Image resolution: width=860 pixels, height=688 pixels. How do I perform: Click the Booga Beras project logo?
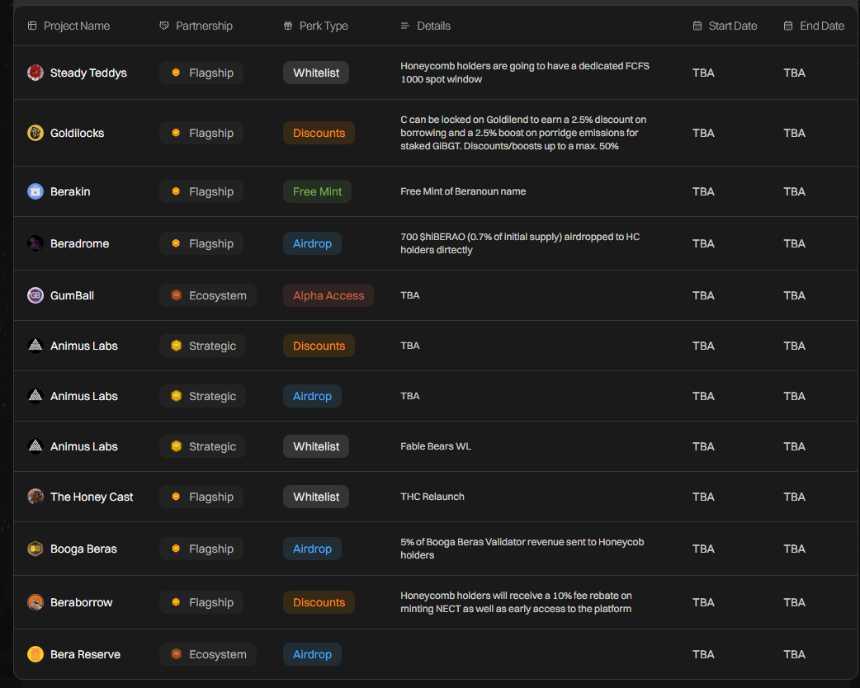pos(35,549)
